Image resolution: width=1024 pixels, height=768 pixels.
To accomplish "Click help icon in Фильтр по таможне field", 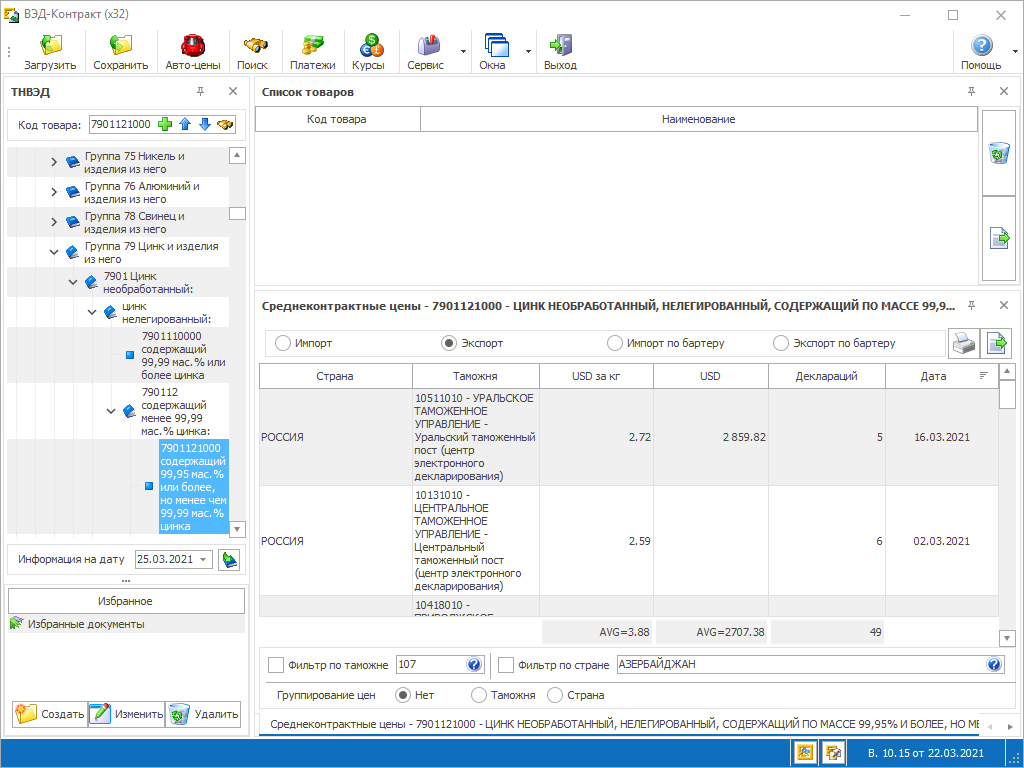I will [x=474, y=665].
